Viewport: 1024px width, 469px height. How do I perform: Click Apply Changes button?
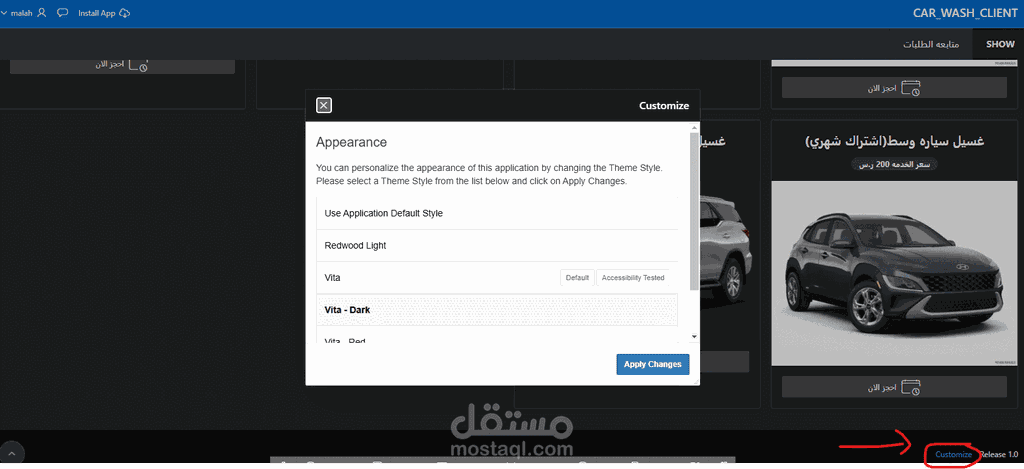tap(652, 364)
